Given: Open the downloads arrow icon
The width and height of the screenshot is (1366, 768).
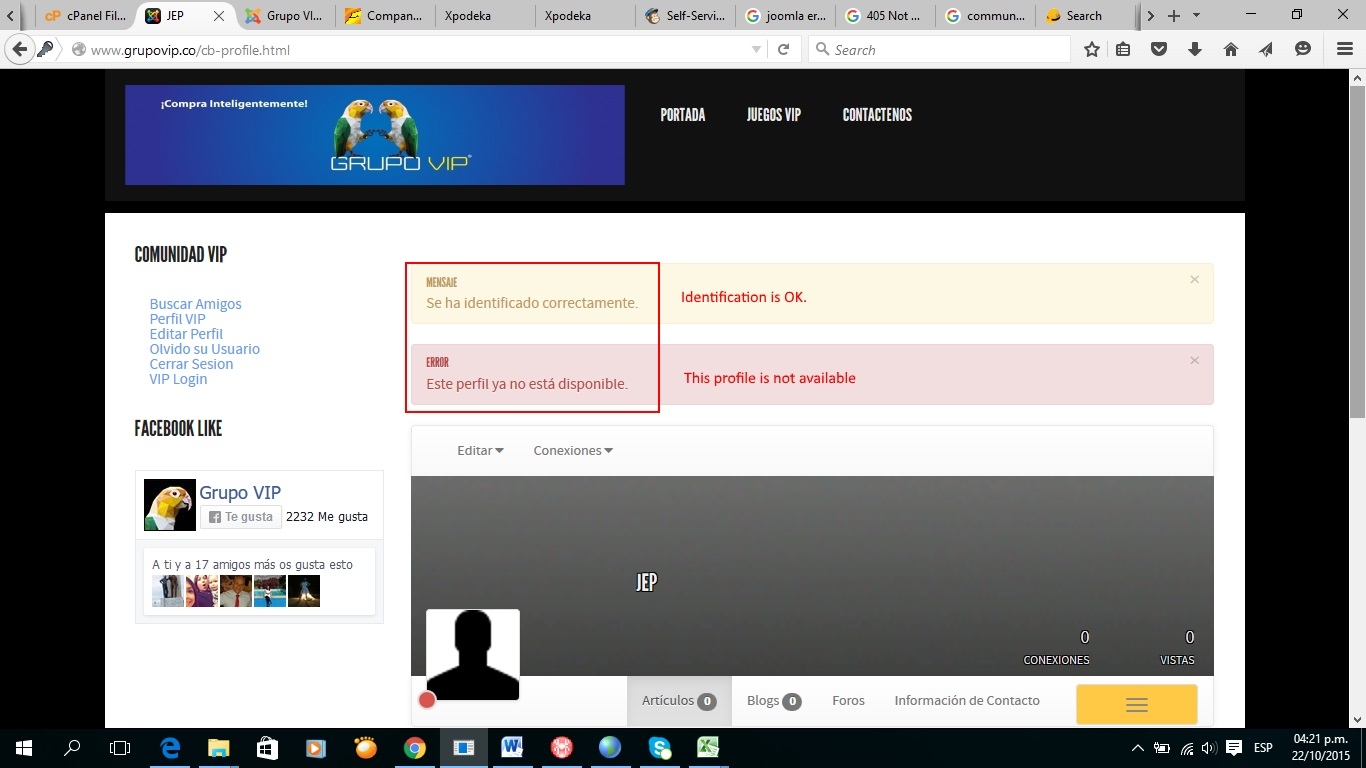Looking at the screenshot, I should coord(1195,49).
